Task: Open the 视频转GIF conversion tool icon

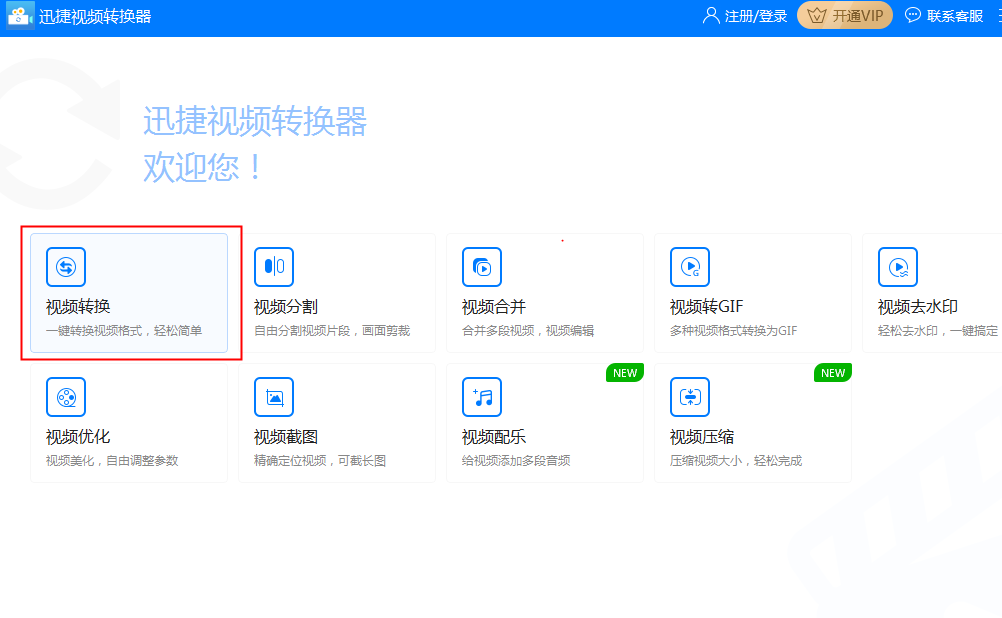Action: (x=689, y=266)
